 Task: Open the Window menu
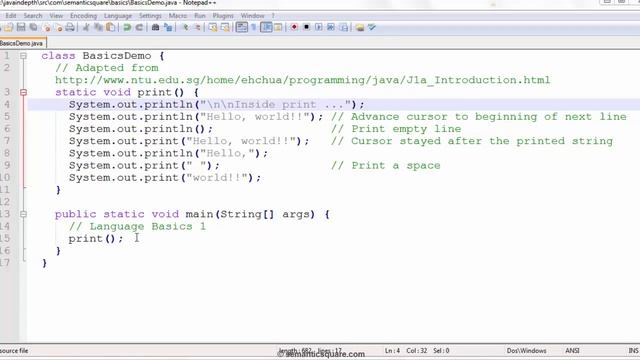(252, 16)
